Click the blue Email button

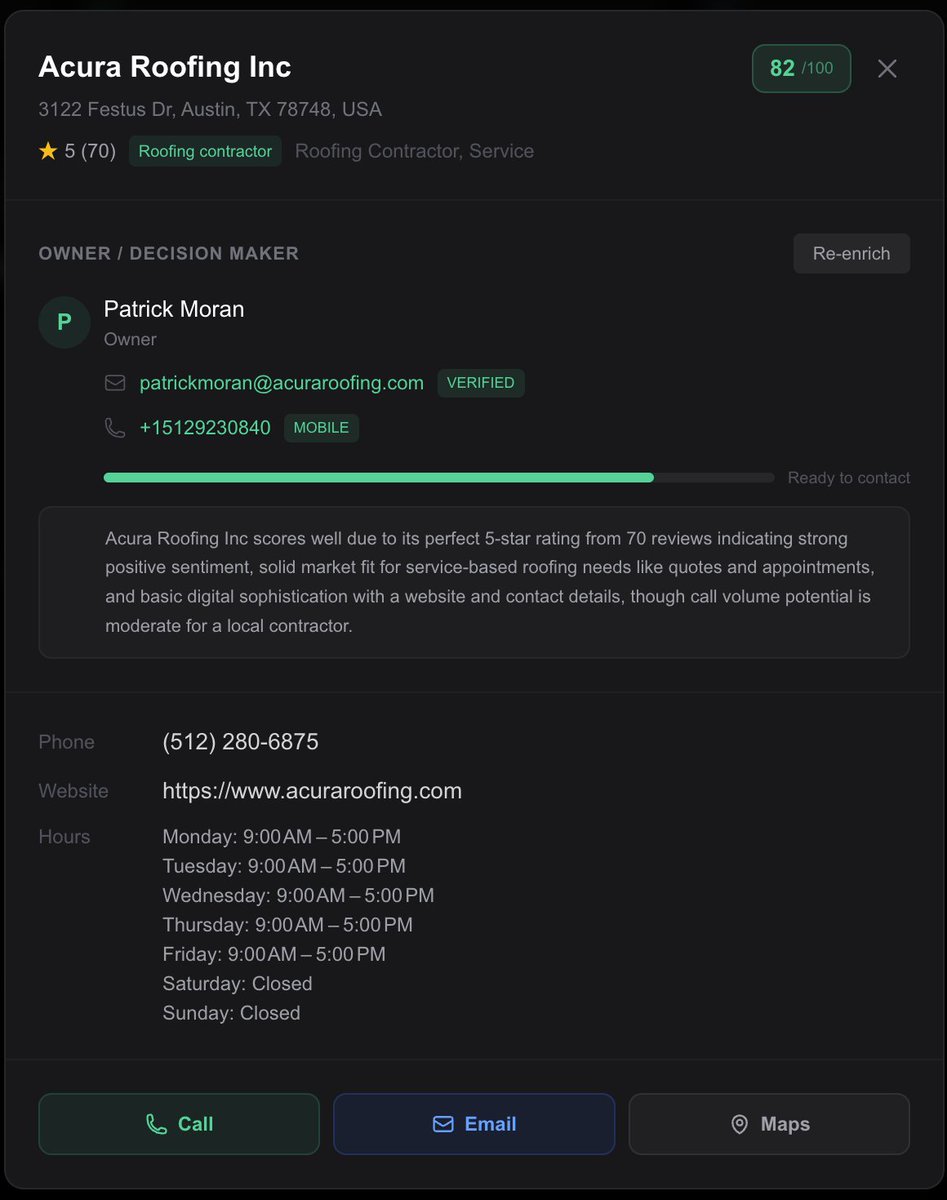coord(474,1124)
